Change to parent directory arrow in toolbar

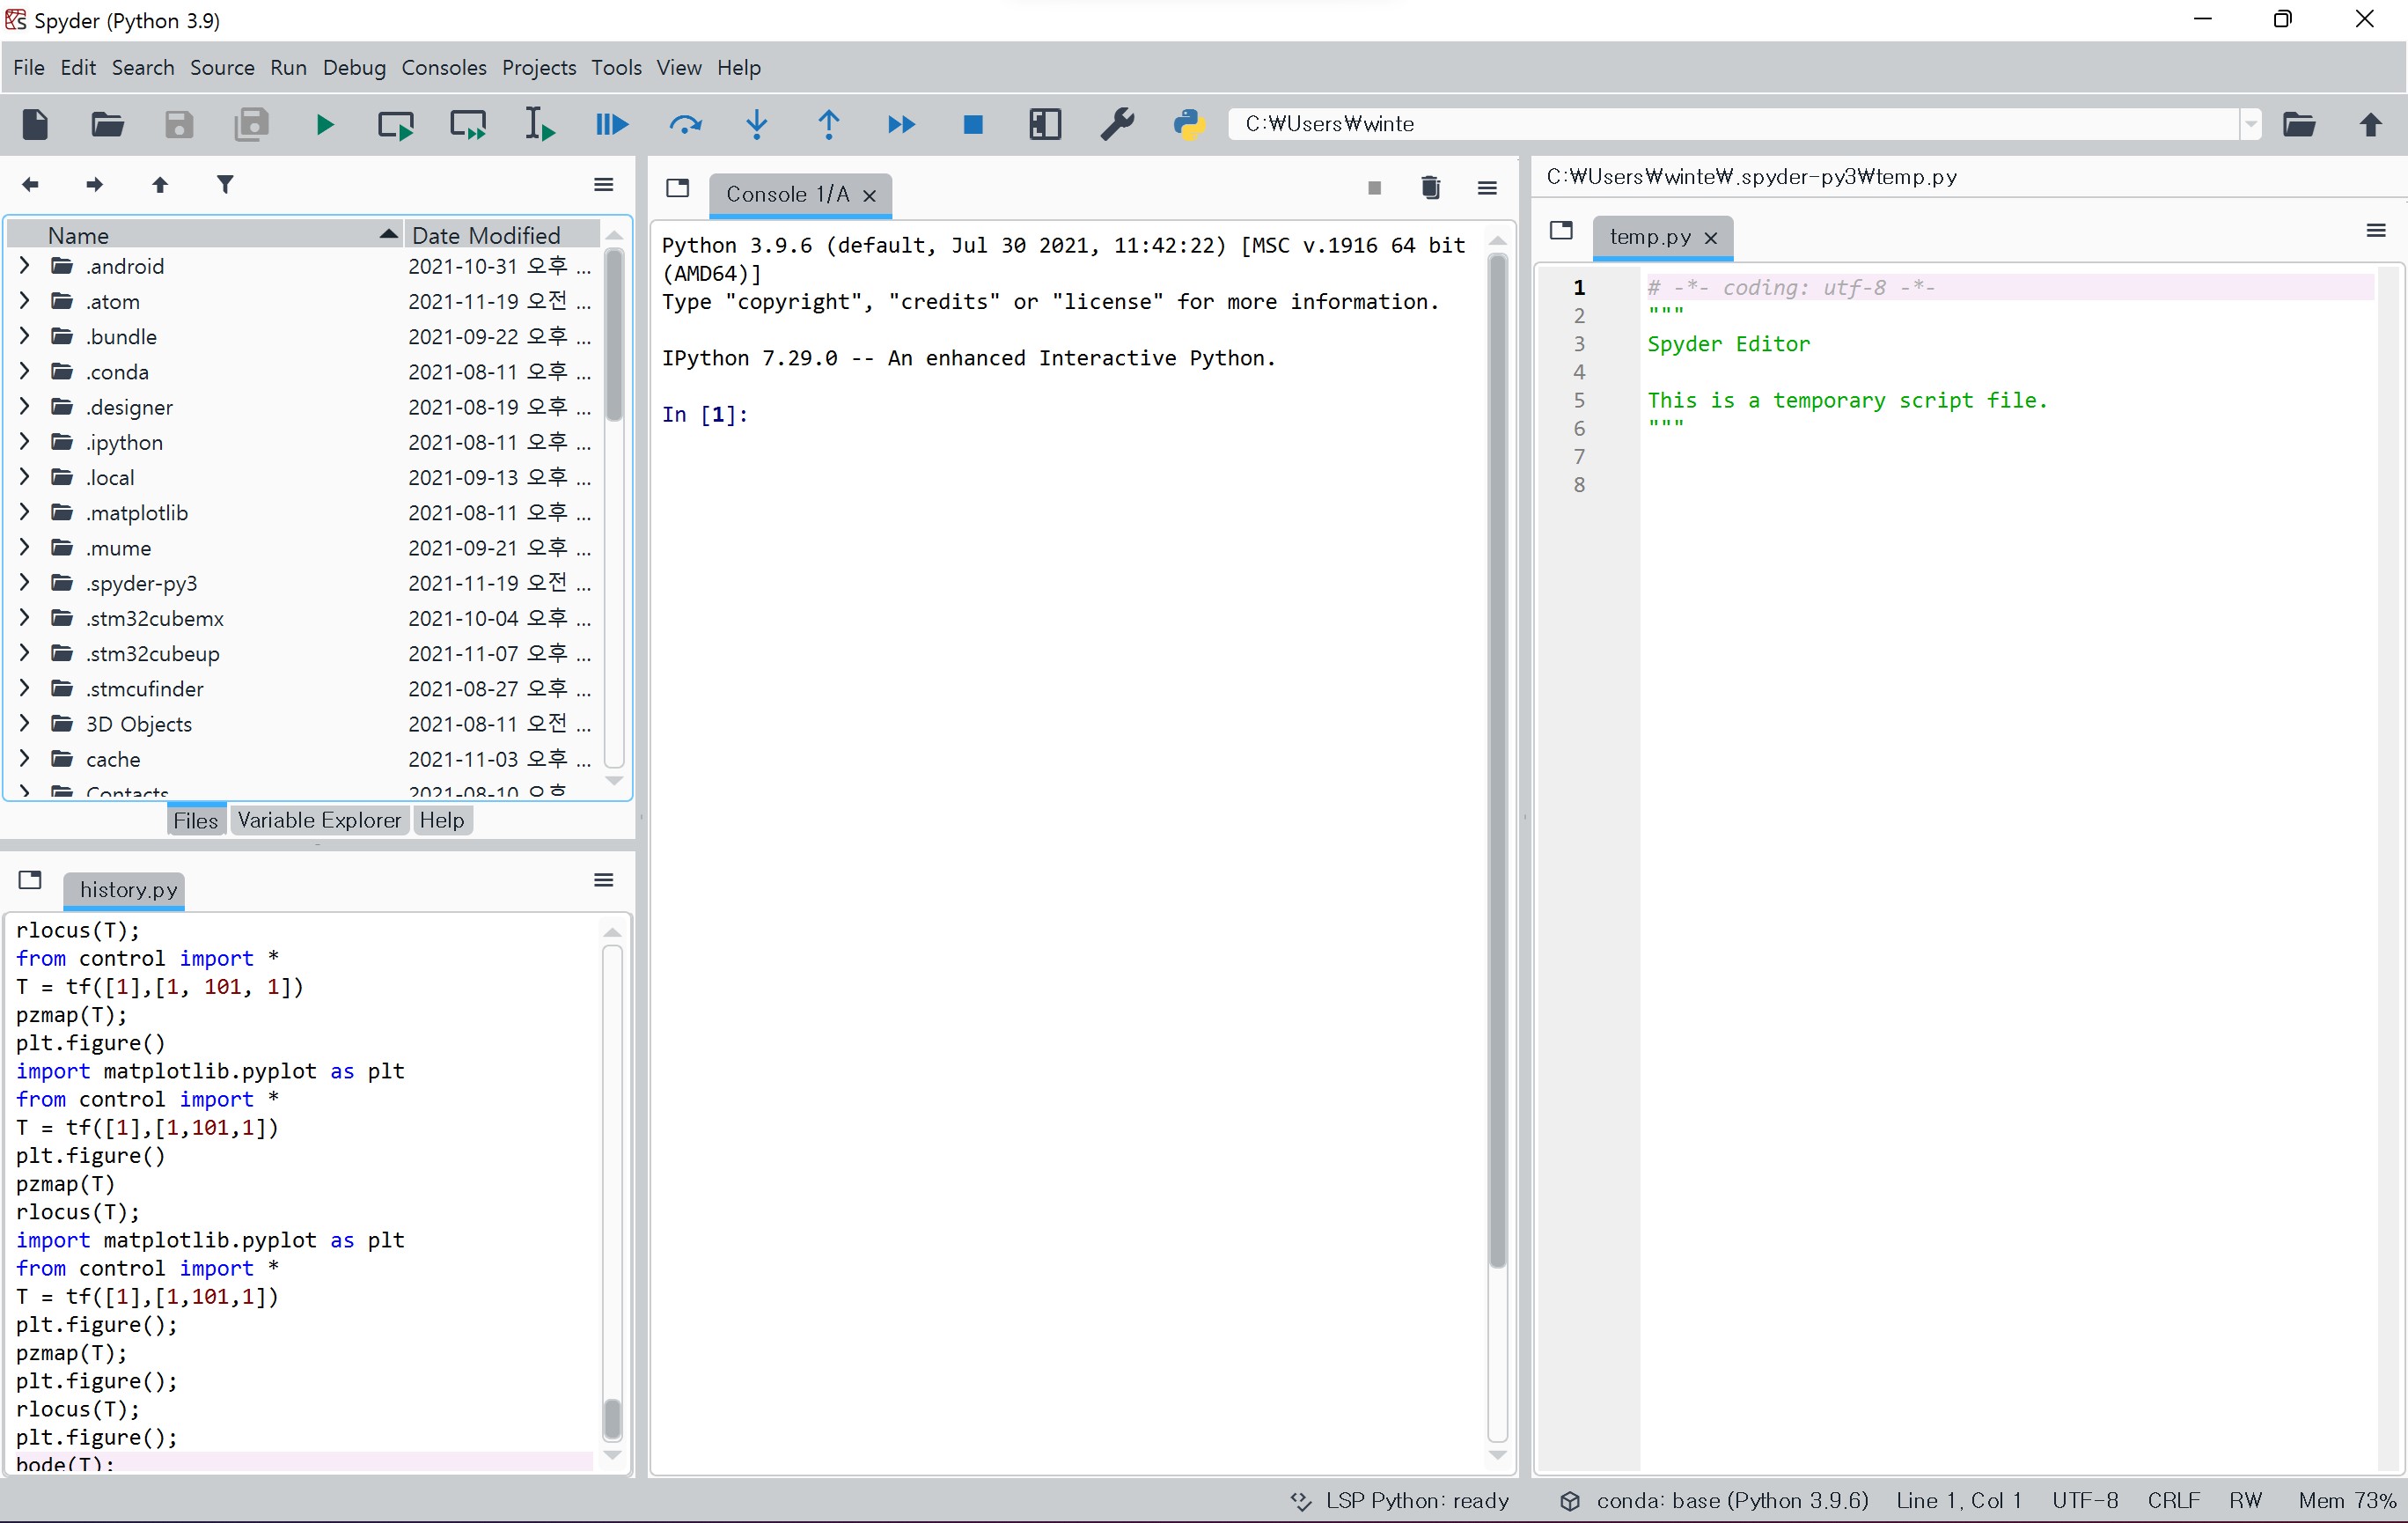tap(2371, 124)
